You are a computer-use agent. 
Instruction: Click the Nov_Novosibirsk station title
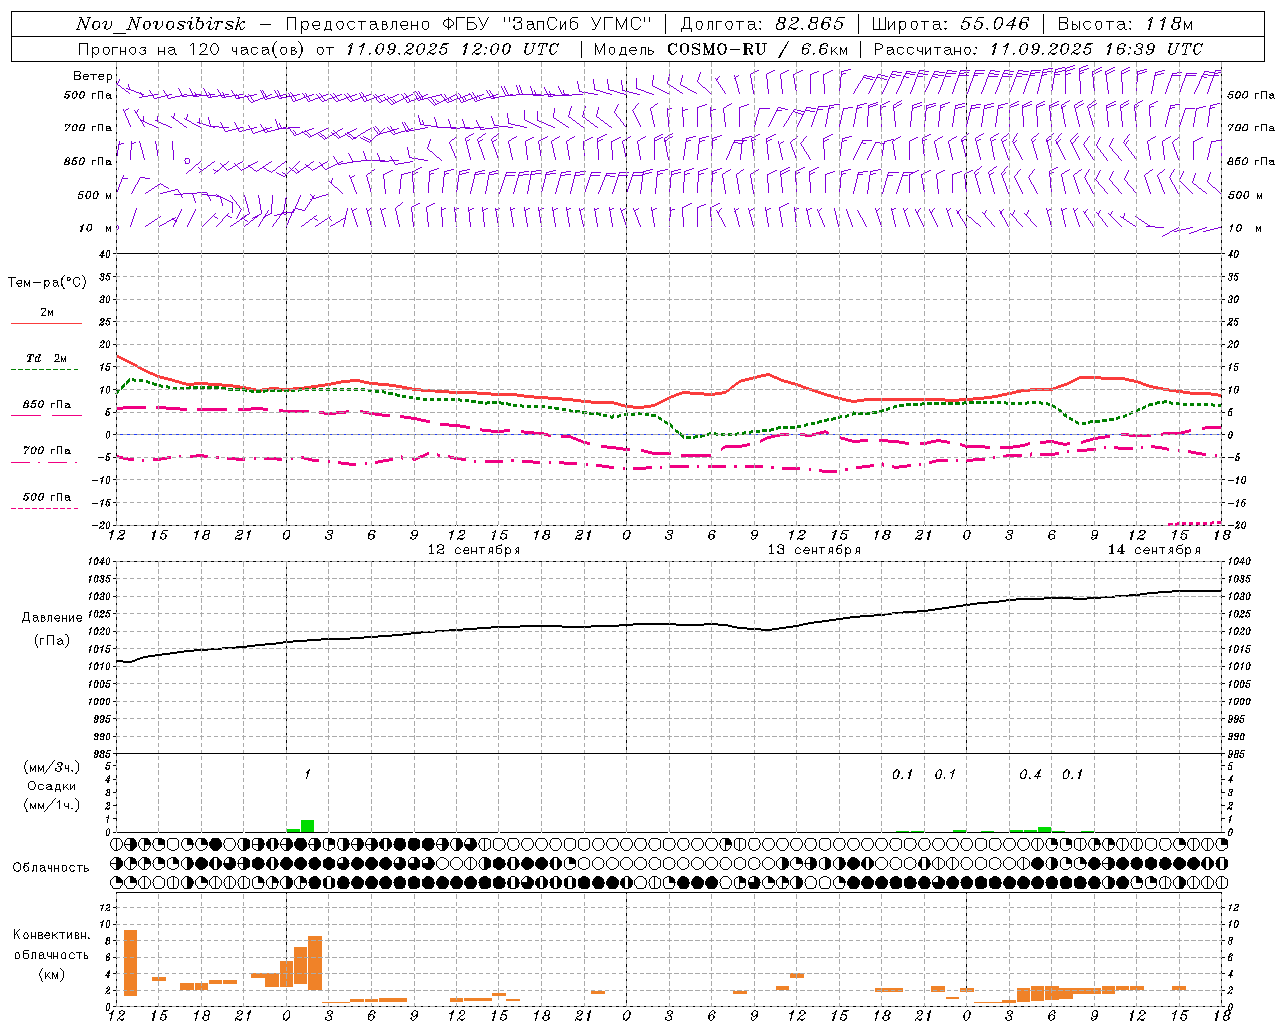(x=161, y=24)
